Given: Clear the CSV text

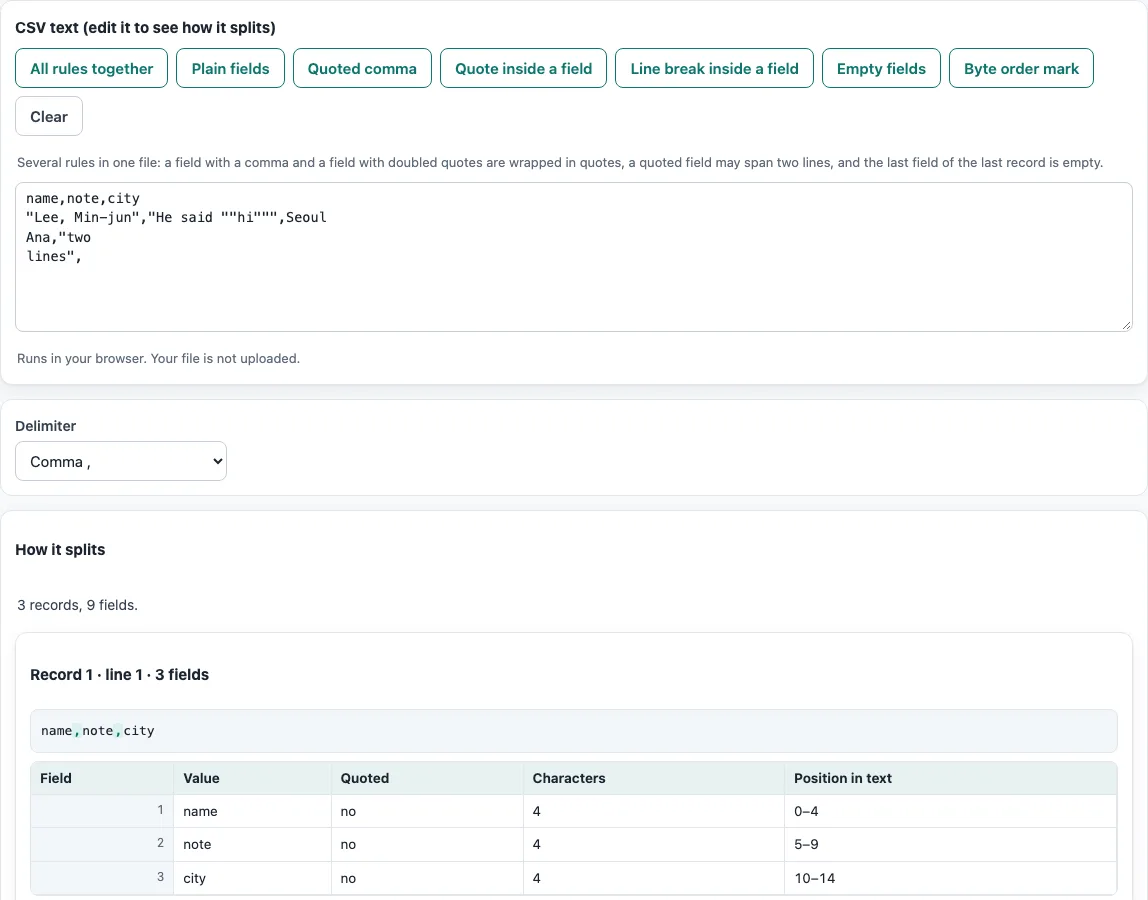Looking at the screenshot, I should 49,116.
